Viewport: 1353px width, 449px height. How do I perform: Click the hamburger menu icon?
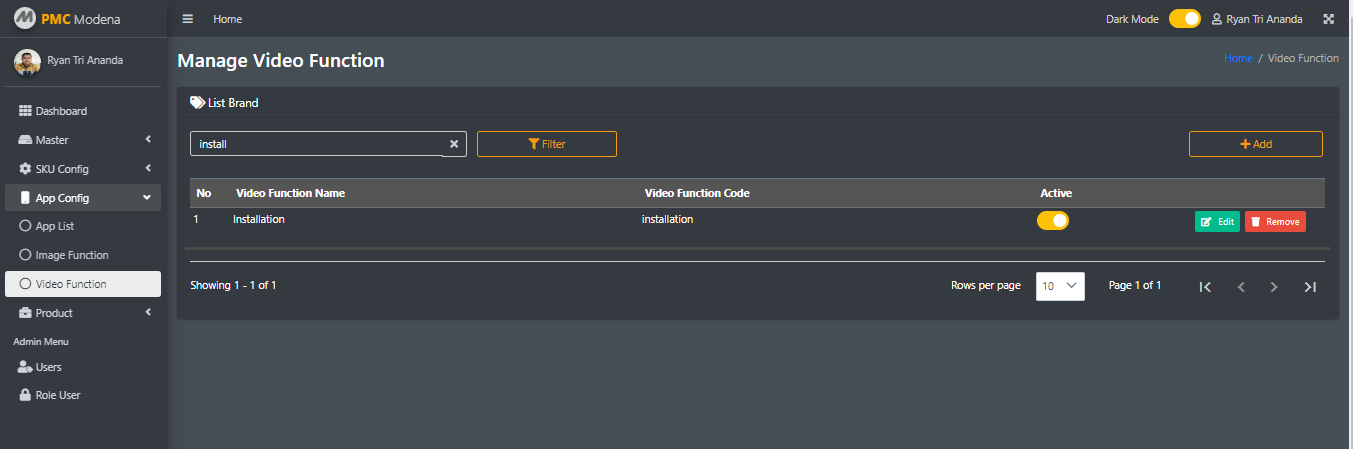tap(188, 19)
